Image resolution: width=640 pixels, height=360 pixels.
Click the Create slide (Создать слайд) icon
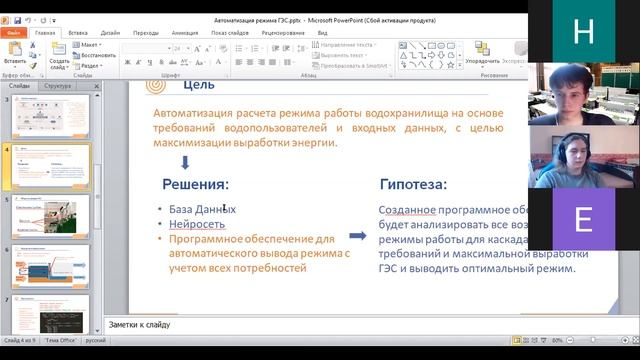59,49
